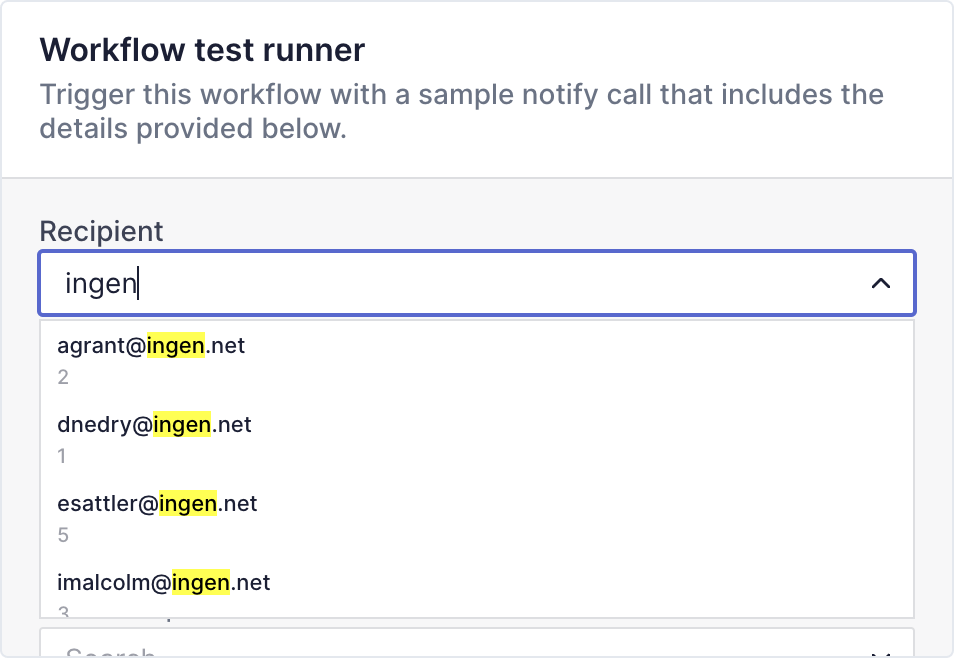
Task: Click ID number 1 under dnedry entry
Action: coord(61,457)
